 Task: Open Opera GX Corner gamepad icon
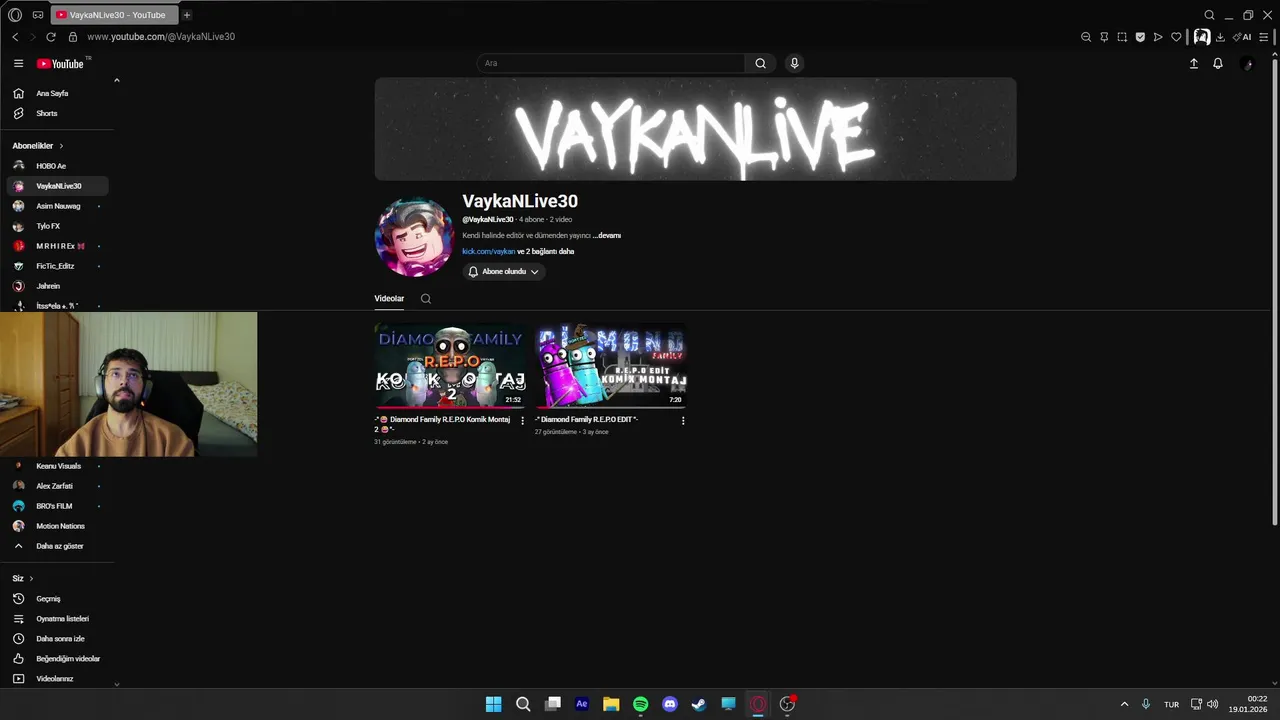point(38,15)
